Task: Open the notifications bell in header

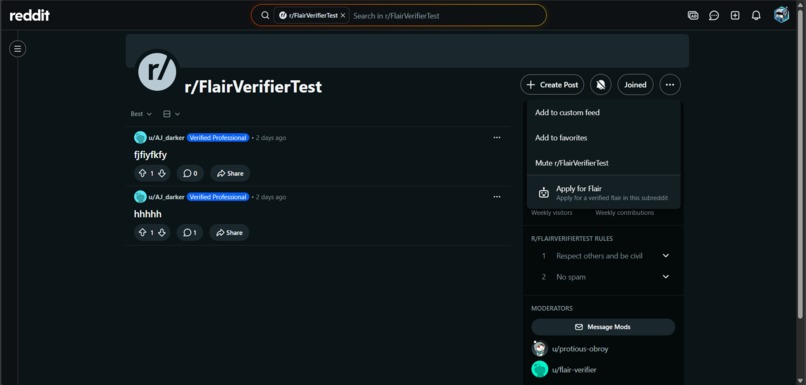Action: tap(756, 15)
